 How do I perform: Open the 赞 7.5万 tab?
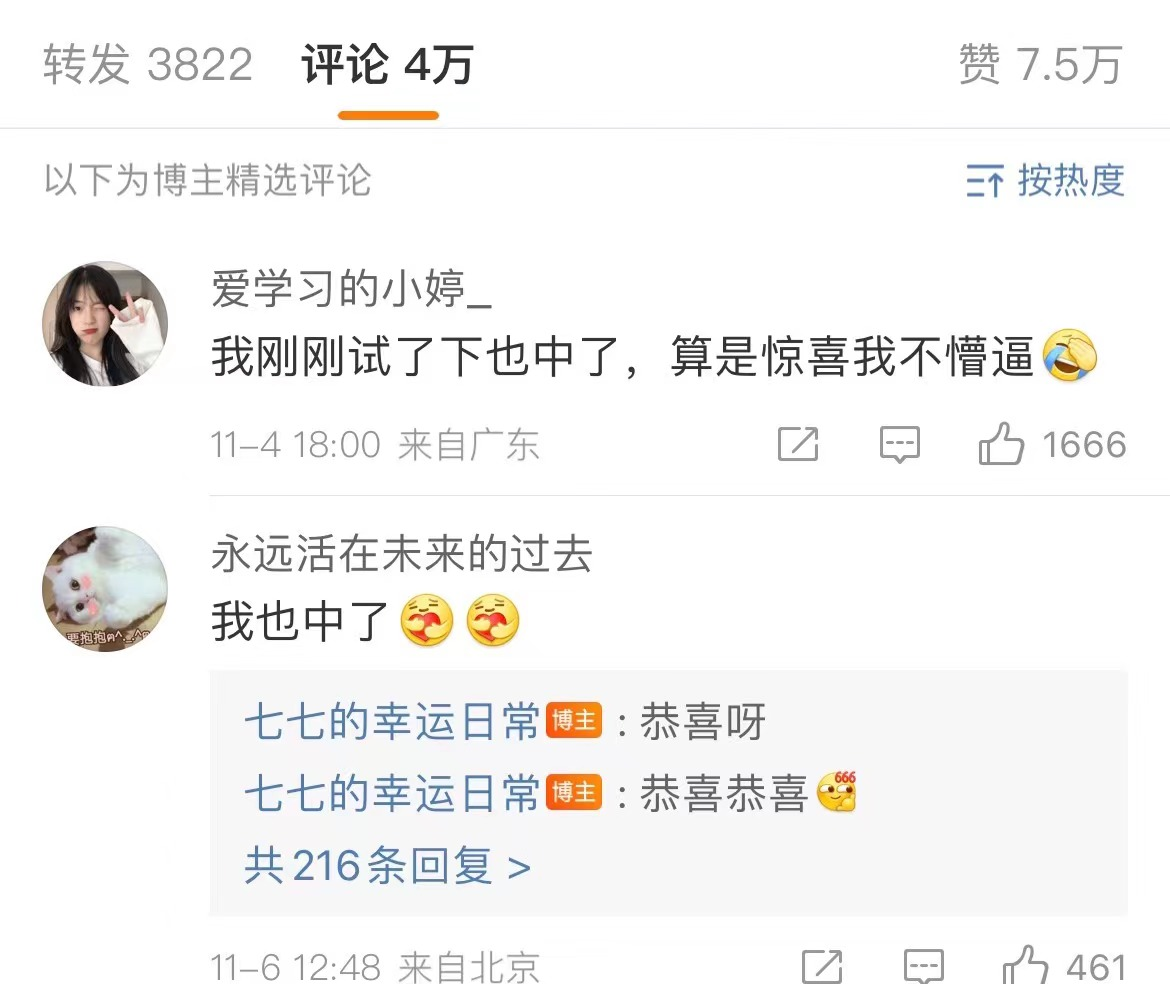1041,64
